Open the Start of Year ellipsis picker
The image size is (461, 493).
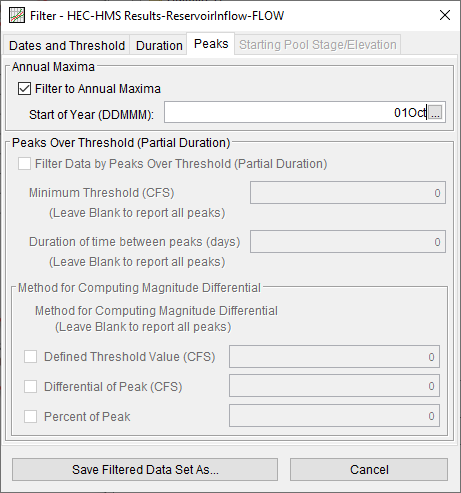[x=435, y=112]
